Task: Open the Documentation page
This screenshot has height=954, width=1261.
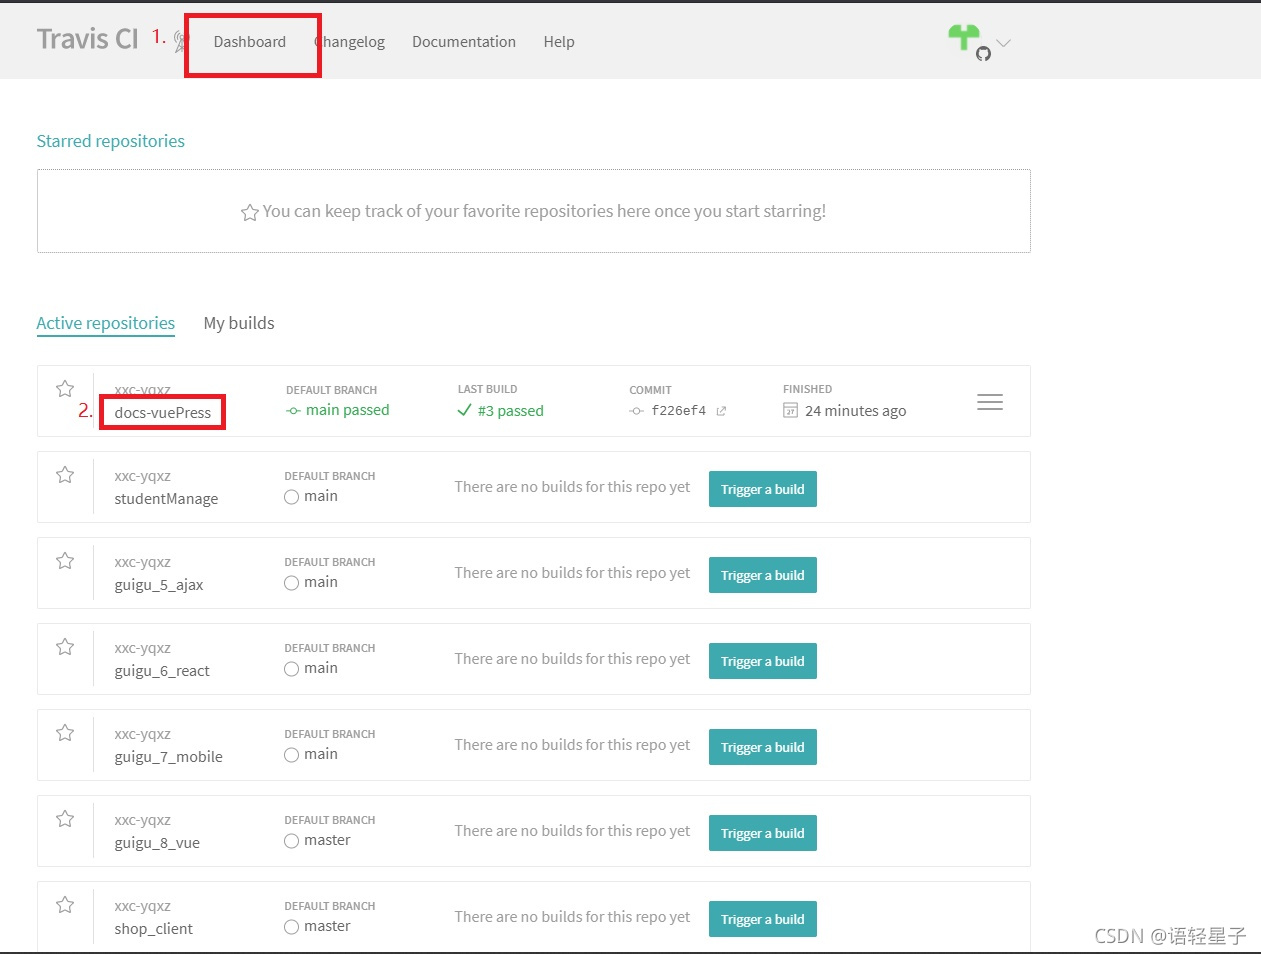Action: [x=464, y=42]
